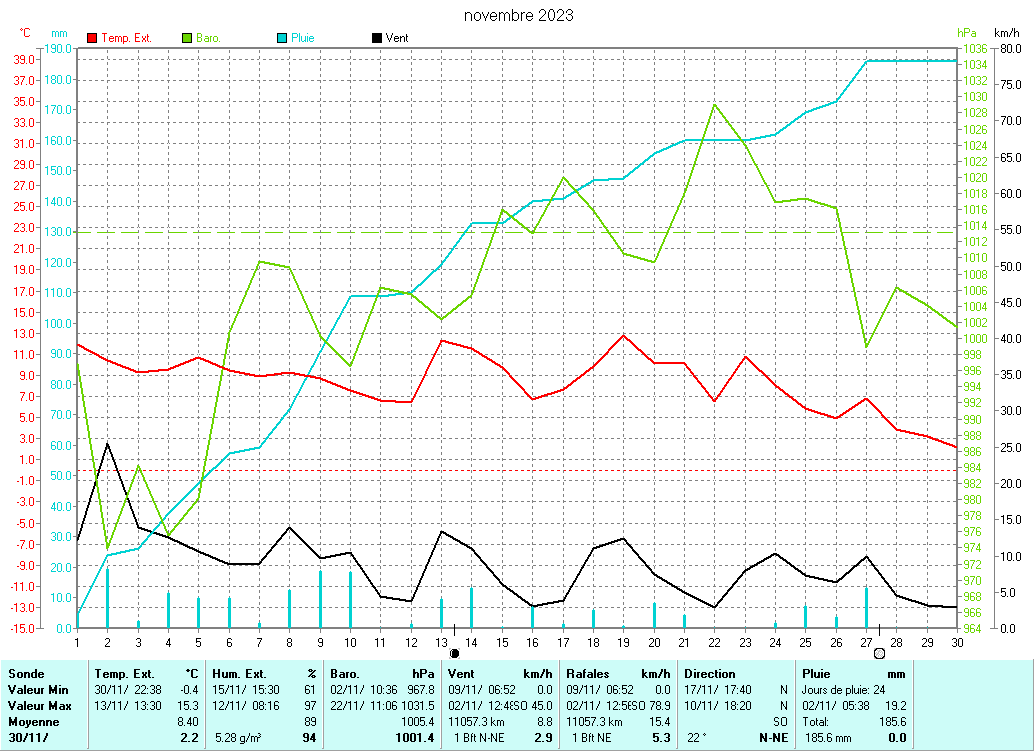Select the Valeur Min row label
Screen dimensions: 1034x751
pyautogui.click(x=39, y=690)
